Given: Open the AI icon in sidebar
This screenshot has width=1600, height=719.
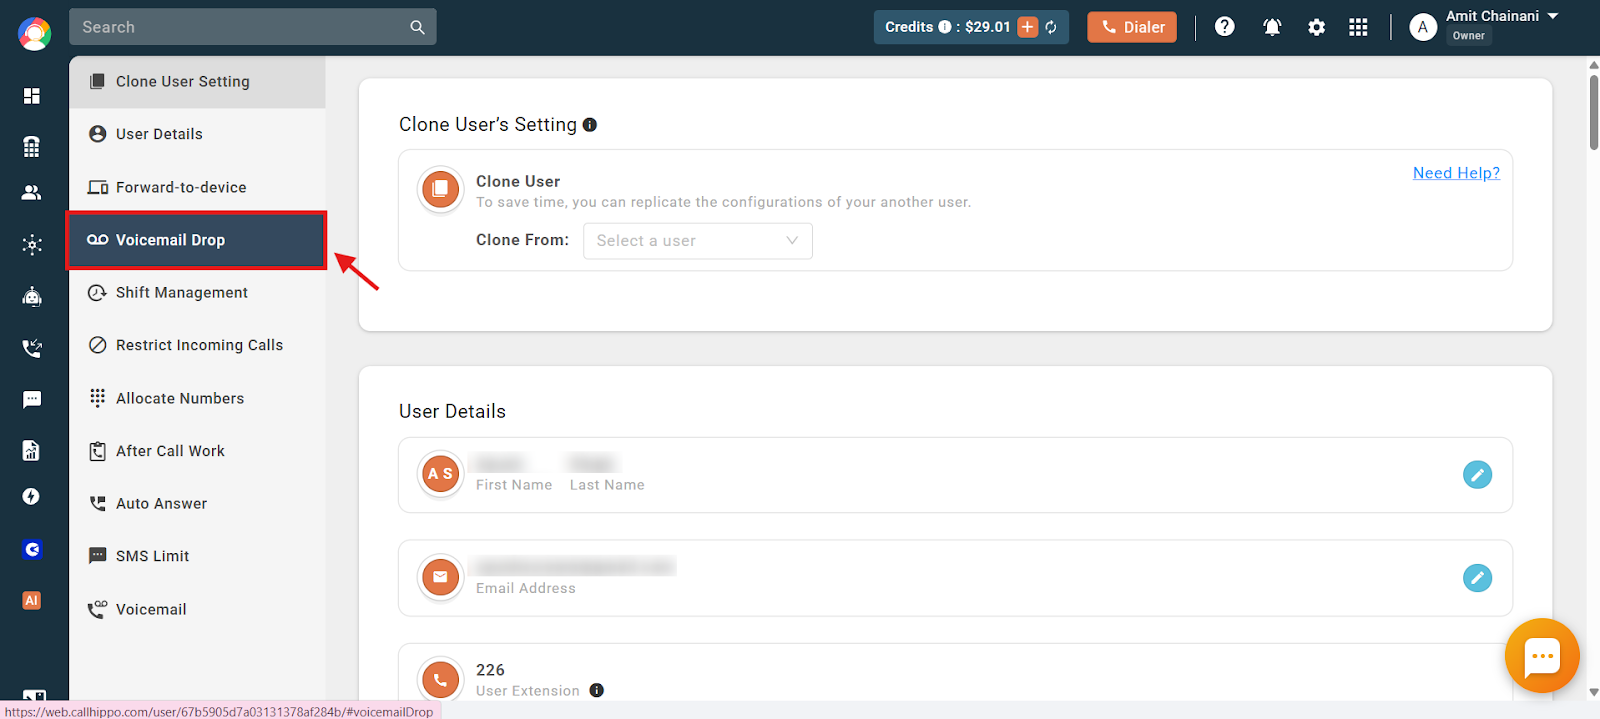Looking at the screenshot, I should [x=32, y=600].
